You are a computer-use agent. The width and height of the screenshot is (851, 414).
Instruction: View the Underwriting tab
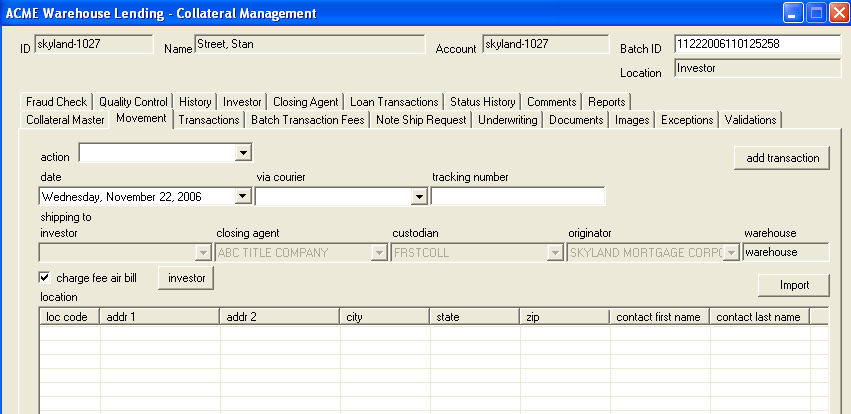[508, 120]
